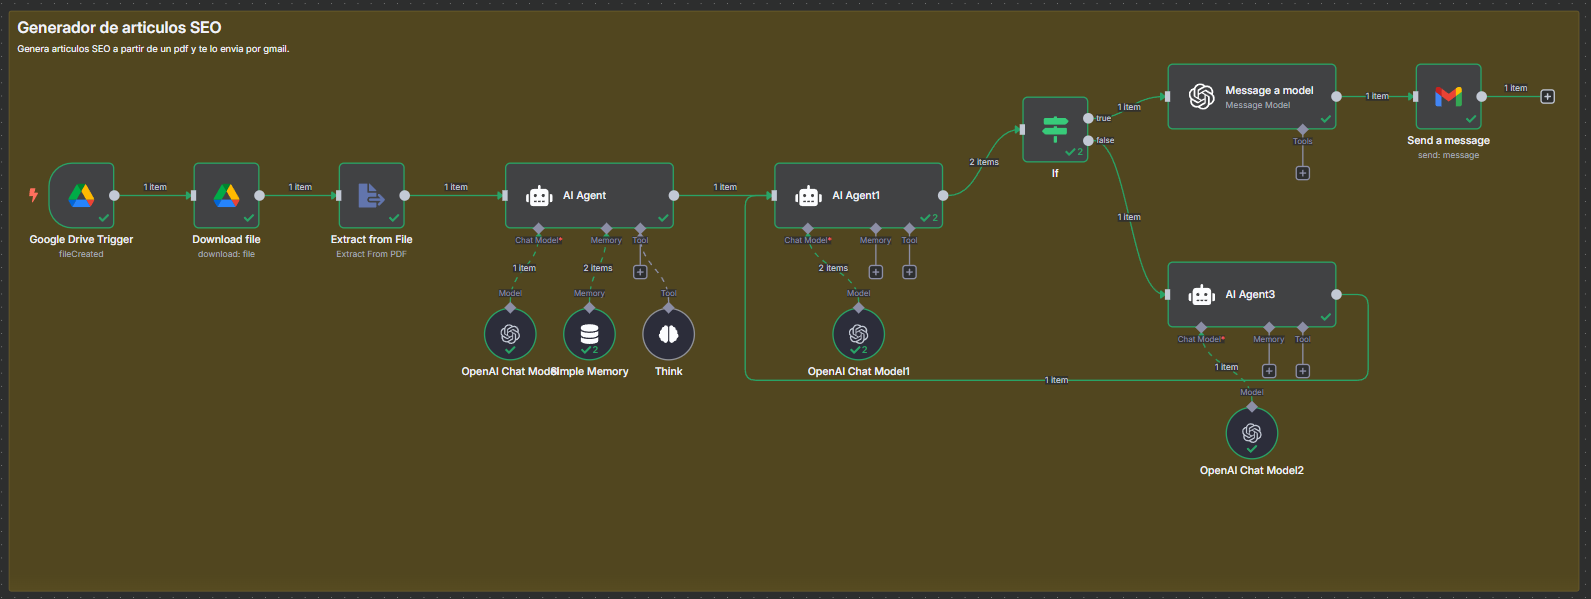Select the AI Agent1 node
This screenshot has height=599, width=1591.
[858, 195]
